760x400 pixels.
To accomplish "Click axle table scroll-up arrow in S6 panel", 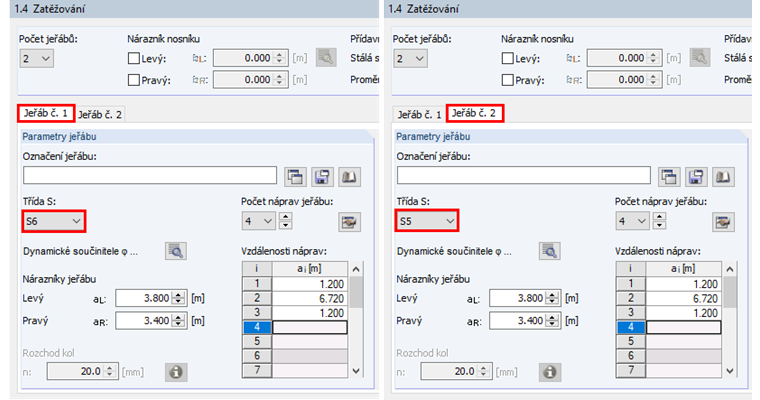I will (x=356, y=269).
